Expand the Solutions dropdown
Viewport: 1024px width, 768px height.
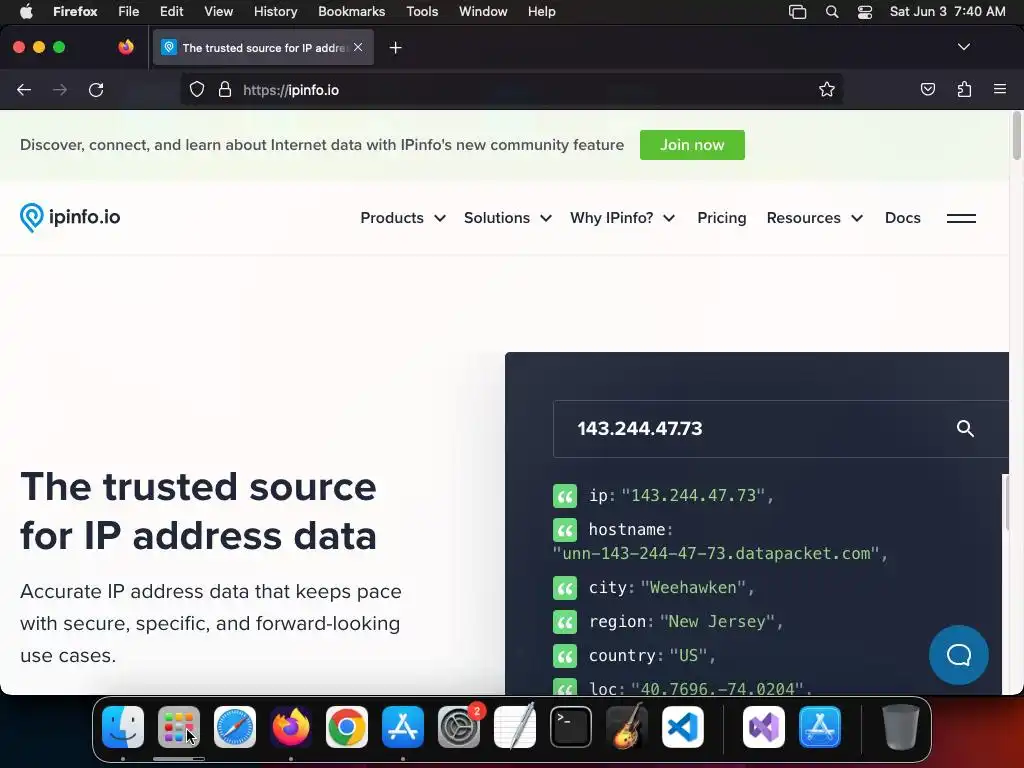pos(507,218)
